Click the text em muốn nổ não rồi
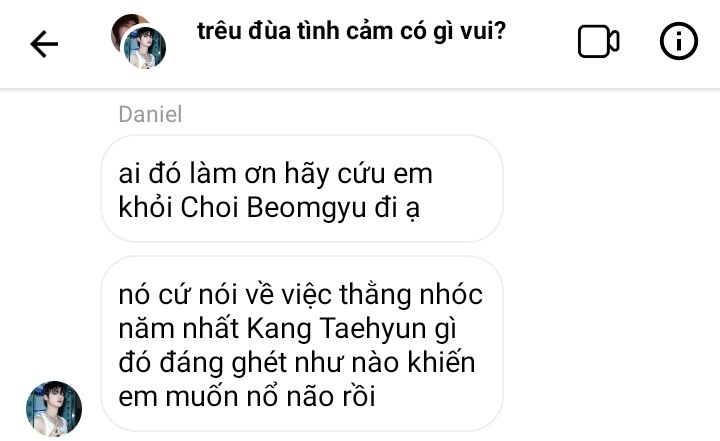The width and height of the screenshot is (720, 441). (x=247, y=396)
